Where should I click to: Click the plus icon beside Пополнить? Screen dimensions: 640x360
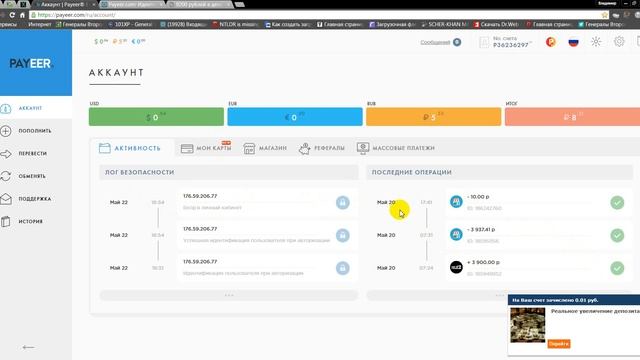click(x=6, y=131)
